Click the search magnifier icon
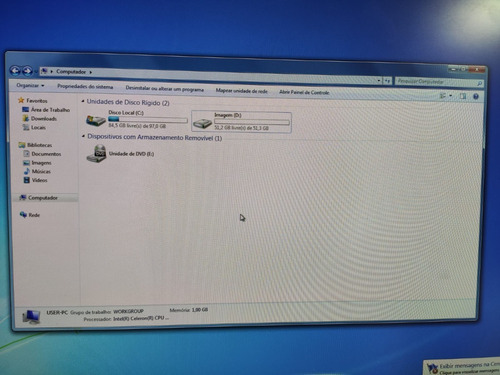This screenshot has width=500, height=375. [x=479, y=83]
